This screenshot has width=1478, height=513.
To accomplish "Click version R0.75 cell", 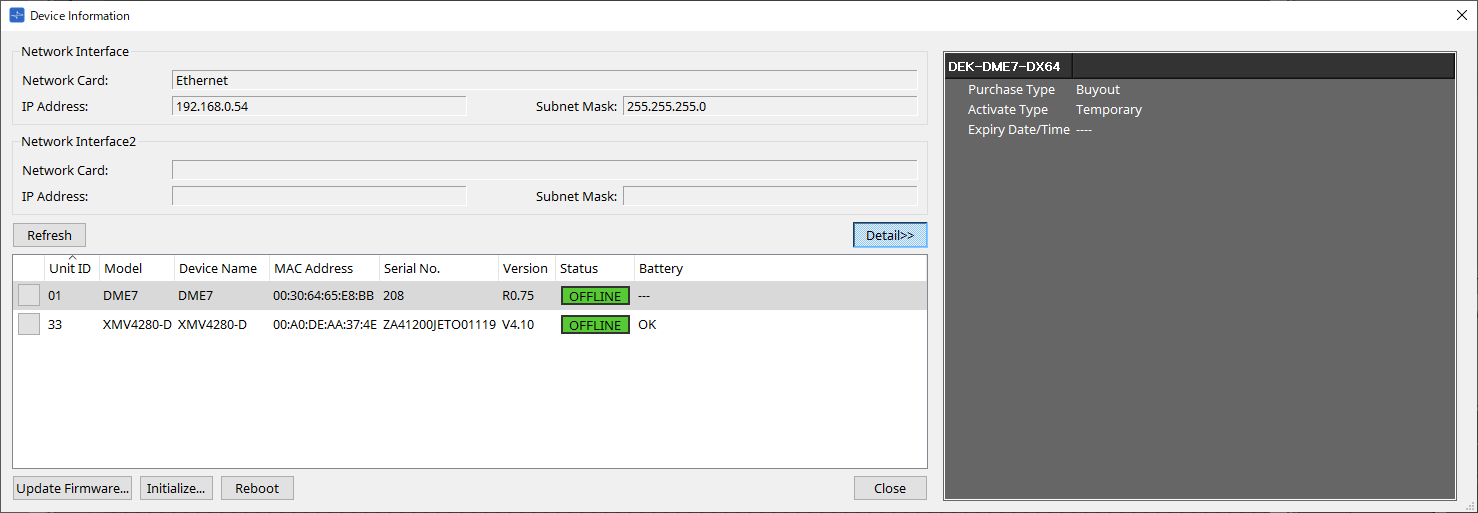I will pos(518,296).
